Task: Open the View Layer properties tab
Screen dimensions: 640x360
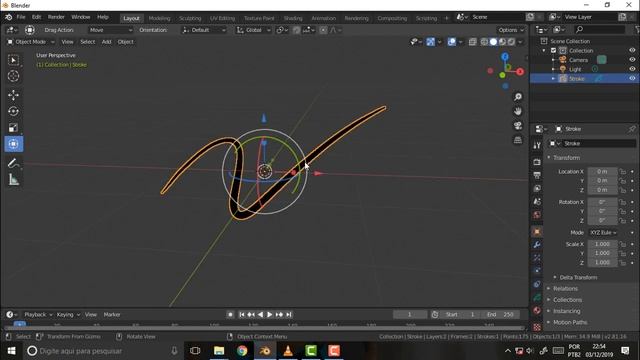Action: tap(537, 188)
